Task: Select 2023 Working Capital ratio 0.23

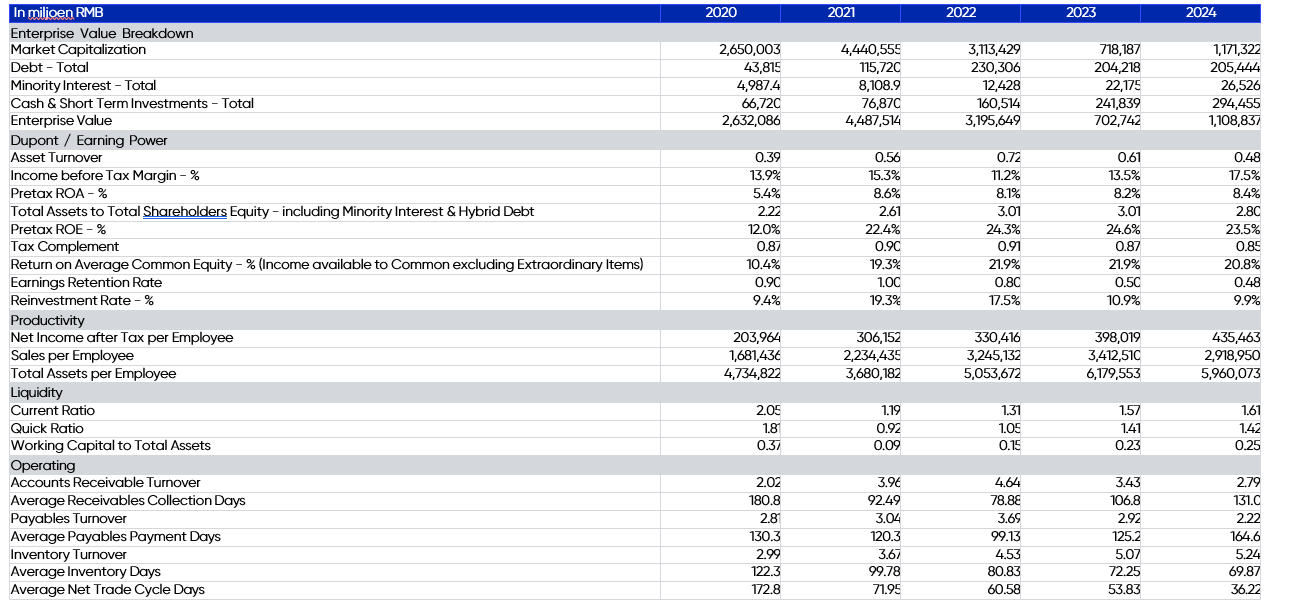Action: coord(1129,446)
